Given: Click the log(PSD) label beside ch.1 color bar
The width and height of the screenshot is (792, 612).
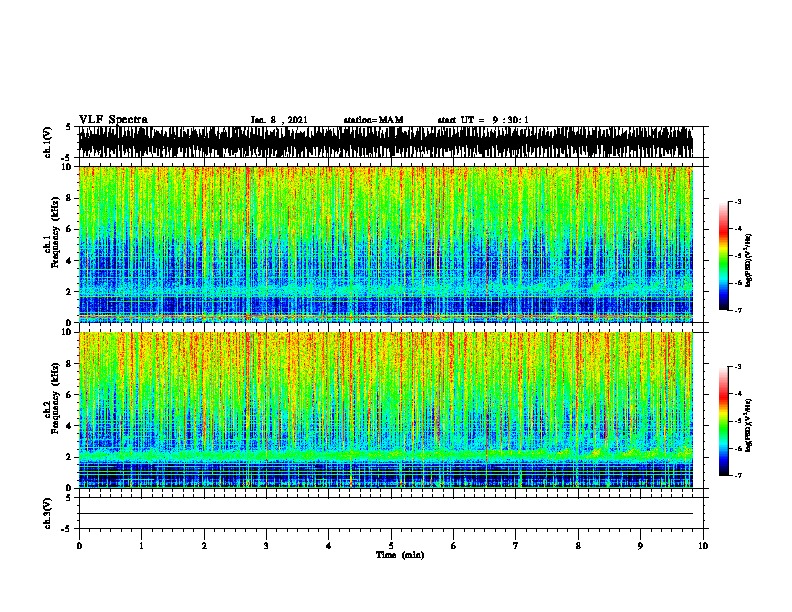Looking at the screenshot, I should coord(748,261).
